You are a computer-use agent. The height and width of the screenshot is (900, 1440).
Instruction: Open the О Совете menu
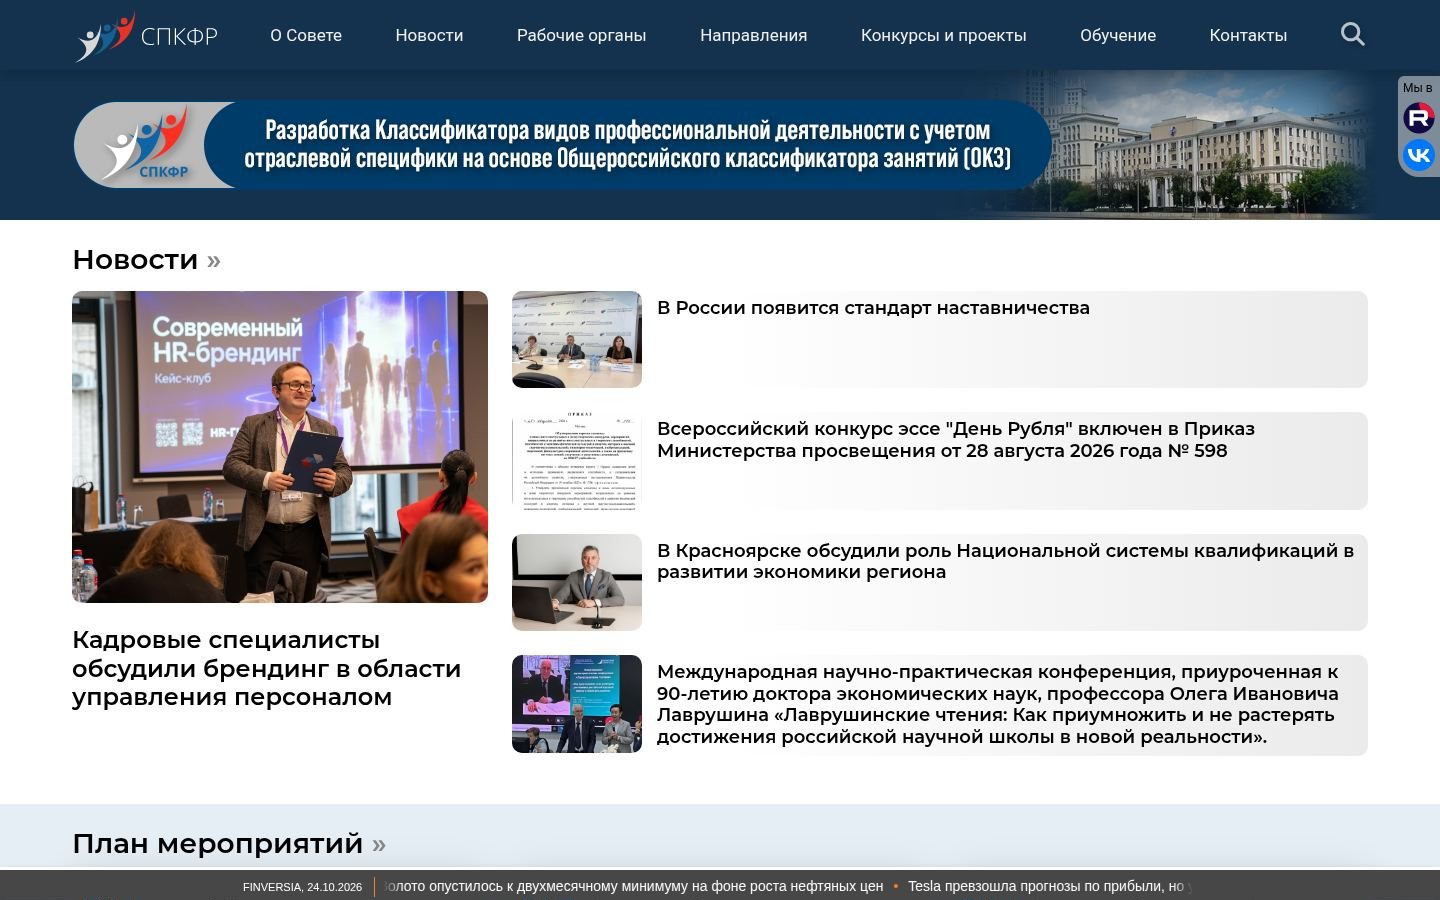(306, 35)
